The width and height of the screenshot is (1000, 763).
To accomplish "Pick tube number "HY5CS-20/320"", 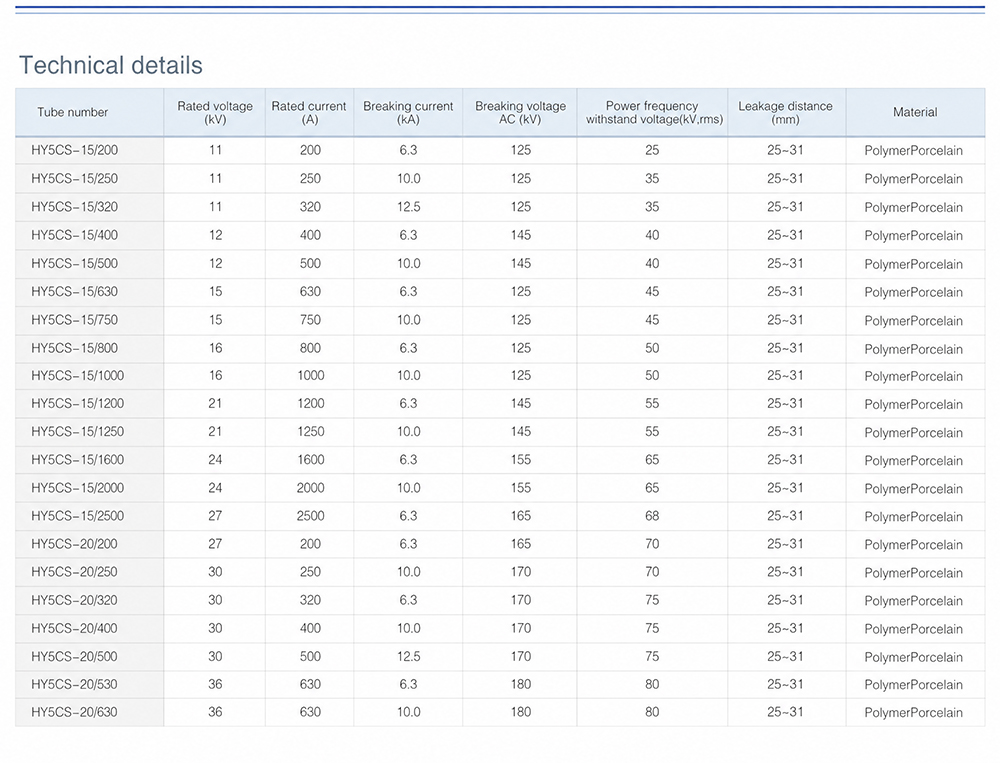I will tap(75, 600).
